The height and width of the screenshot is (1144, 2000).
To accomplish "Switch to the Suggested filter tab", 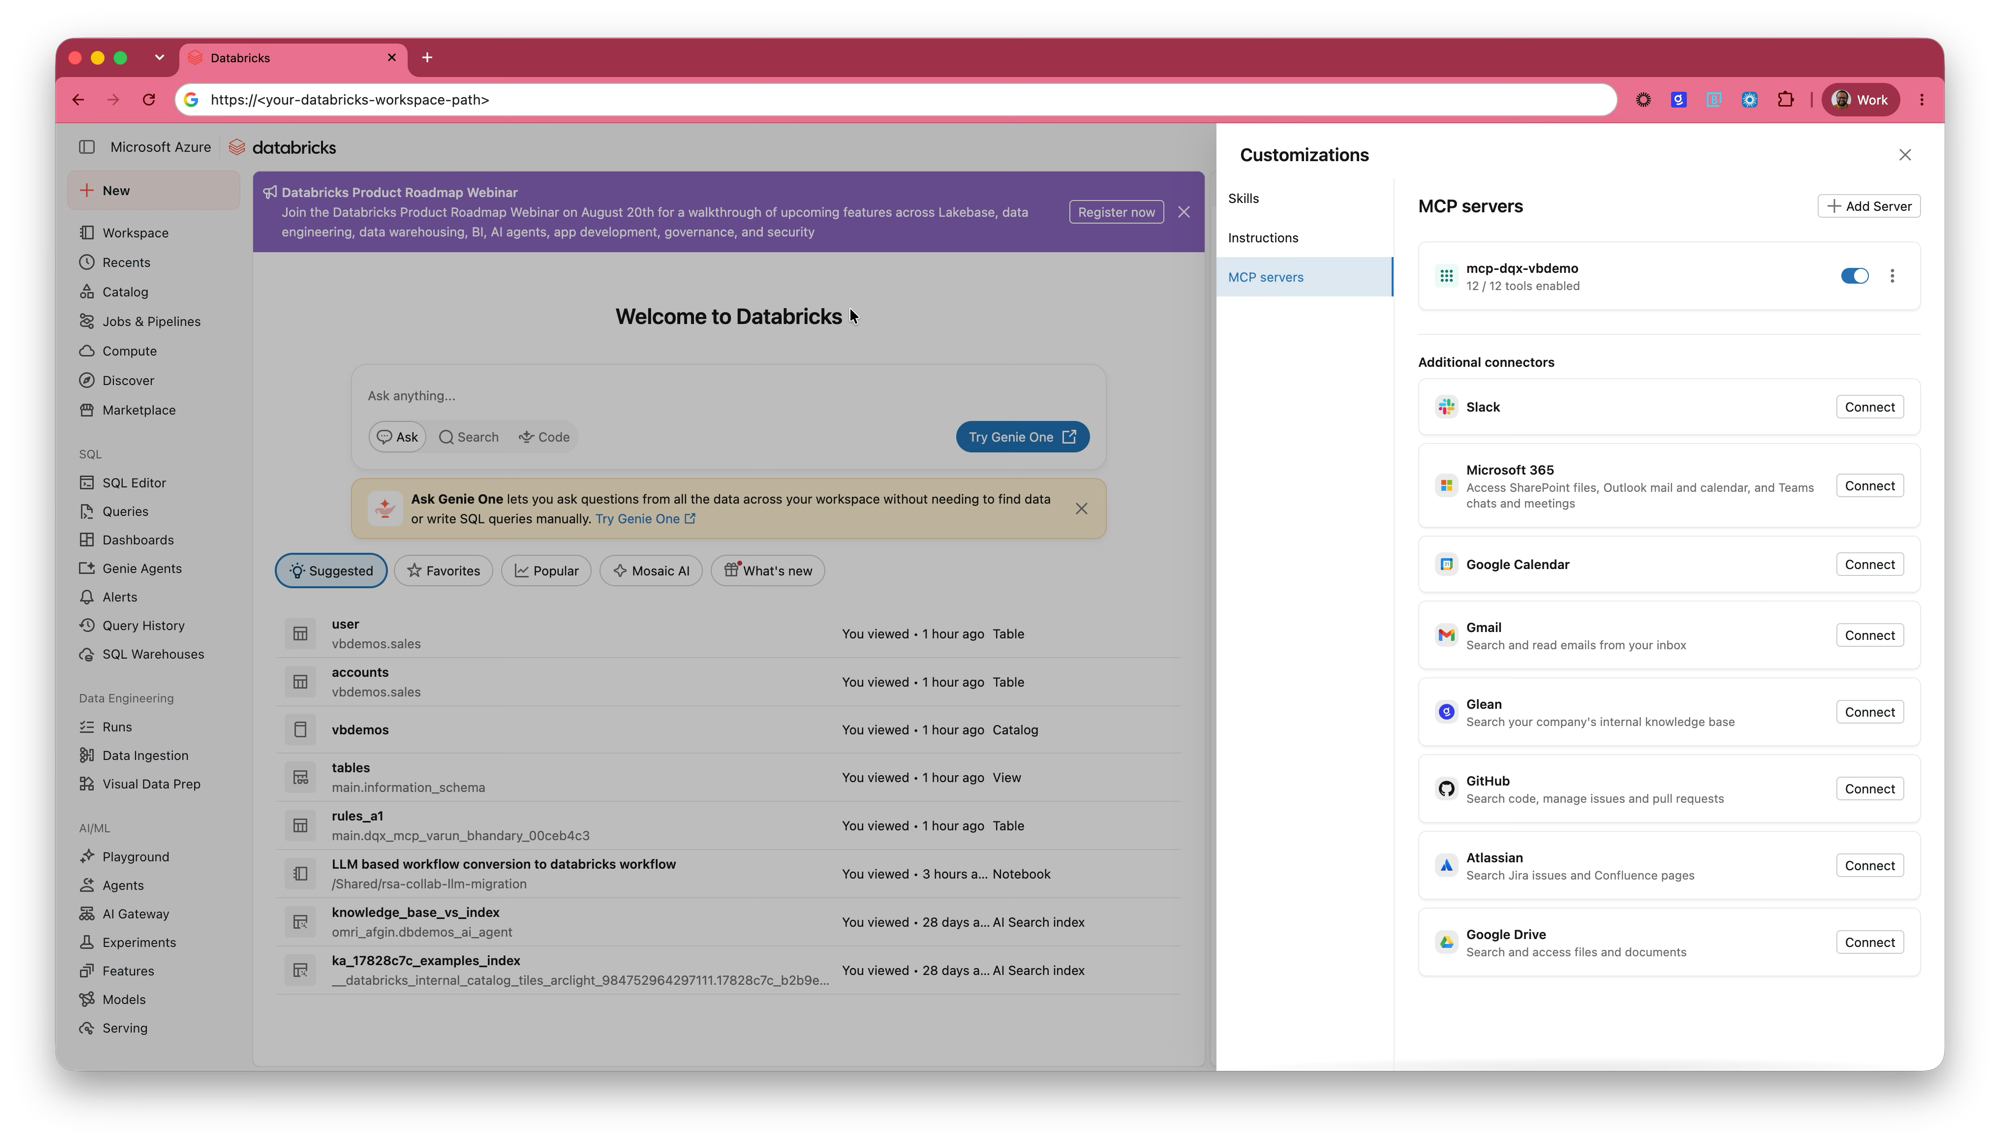I will pyautogui.click(x=331, y=571).
